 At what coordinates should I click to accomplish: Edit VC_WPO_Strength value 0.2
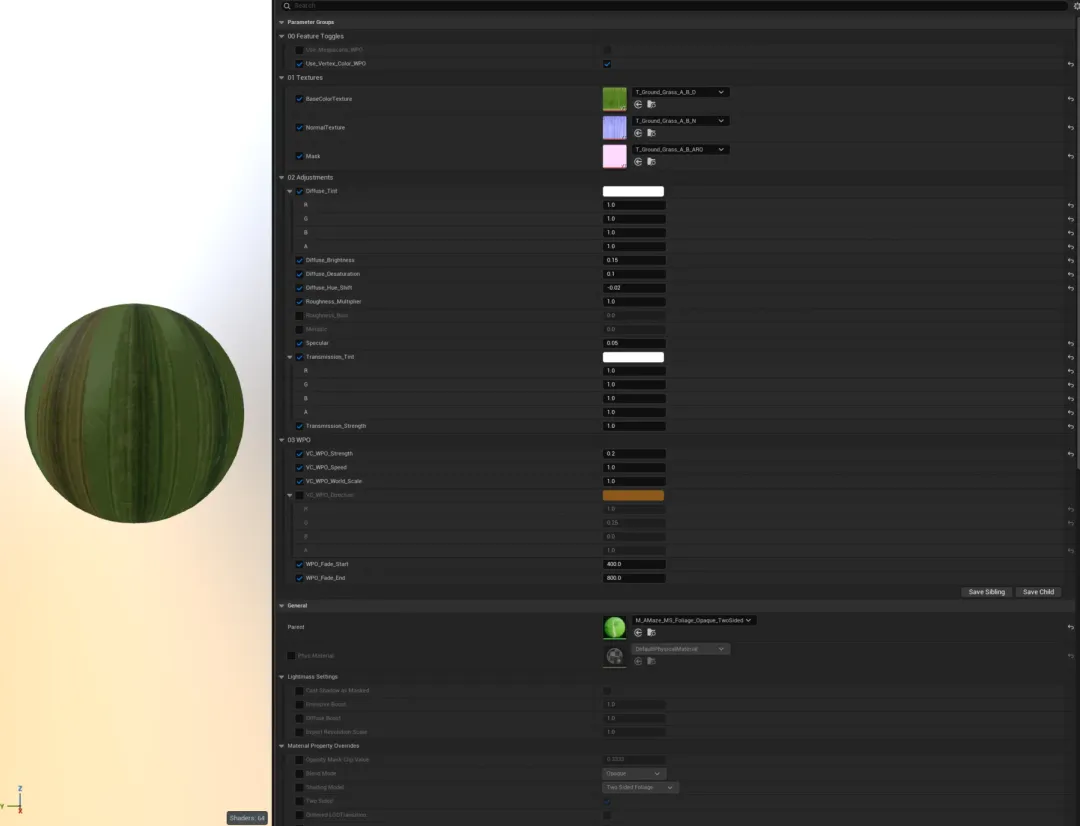[x=634, y=454]
